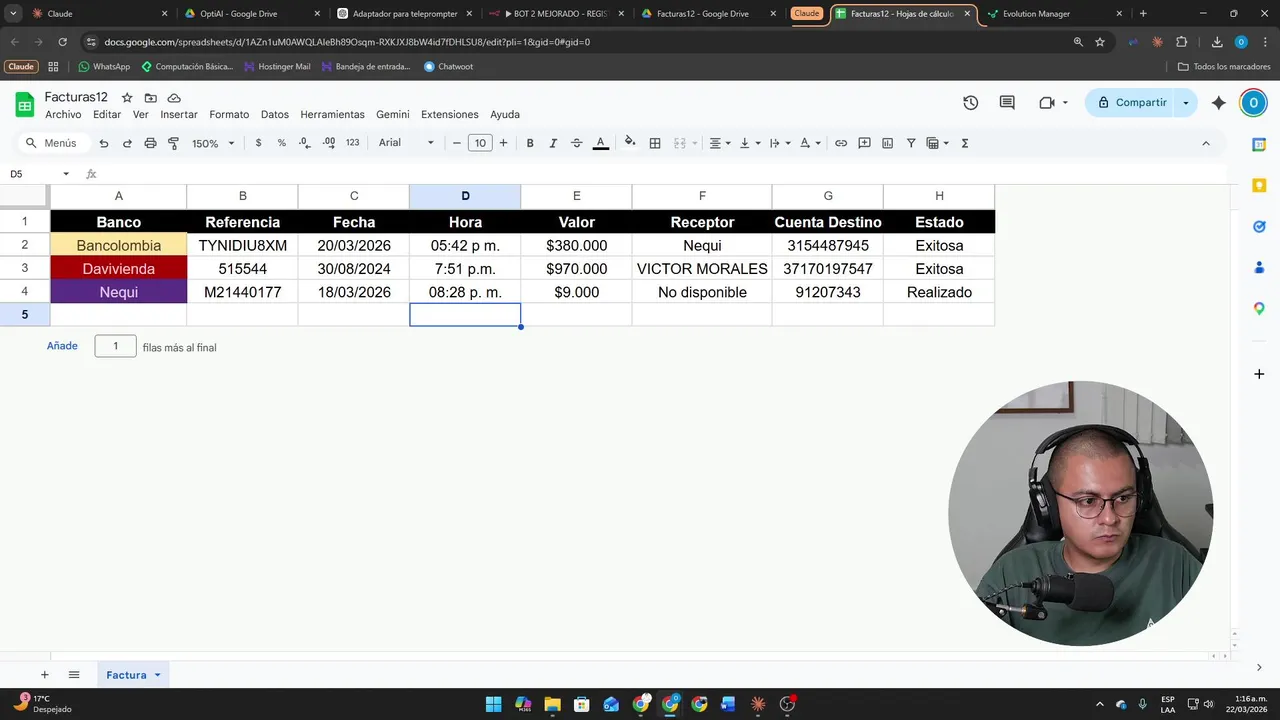
Task: Open the Formato menu
Action: (229, 115)
